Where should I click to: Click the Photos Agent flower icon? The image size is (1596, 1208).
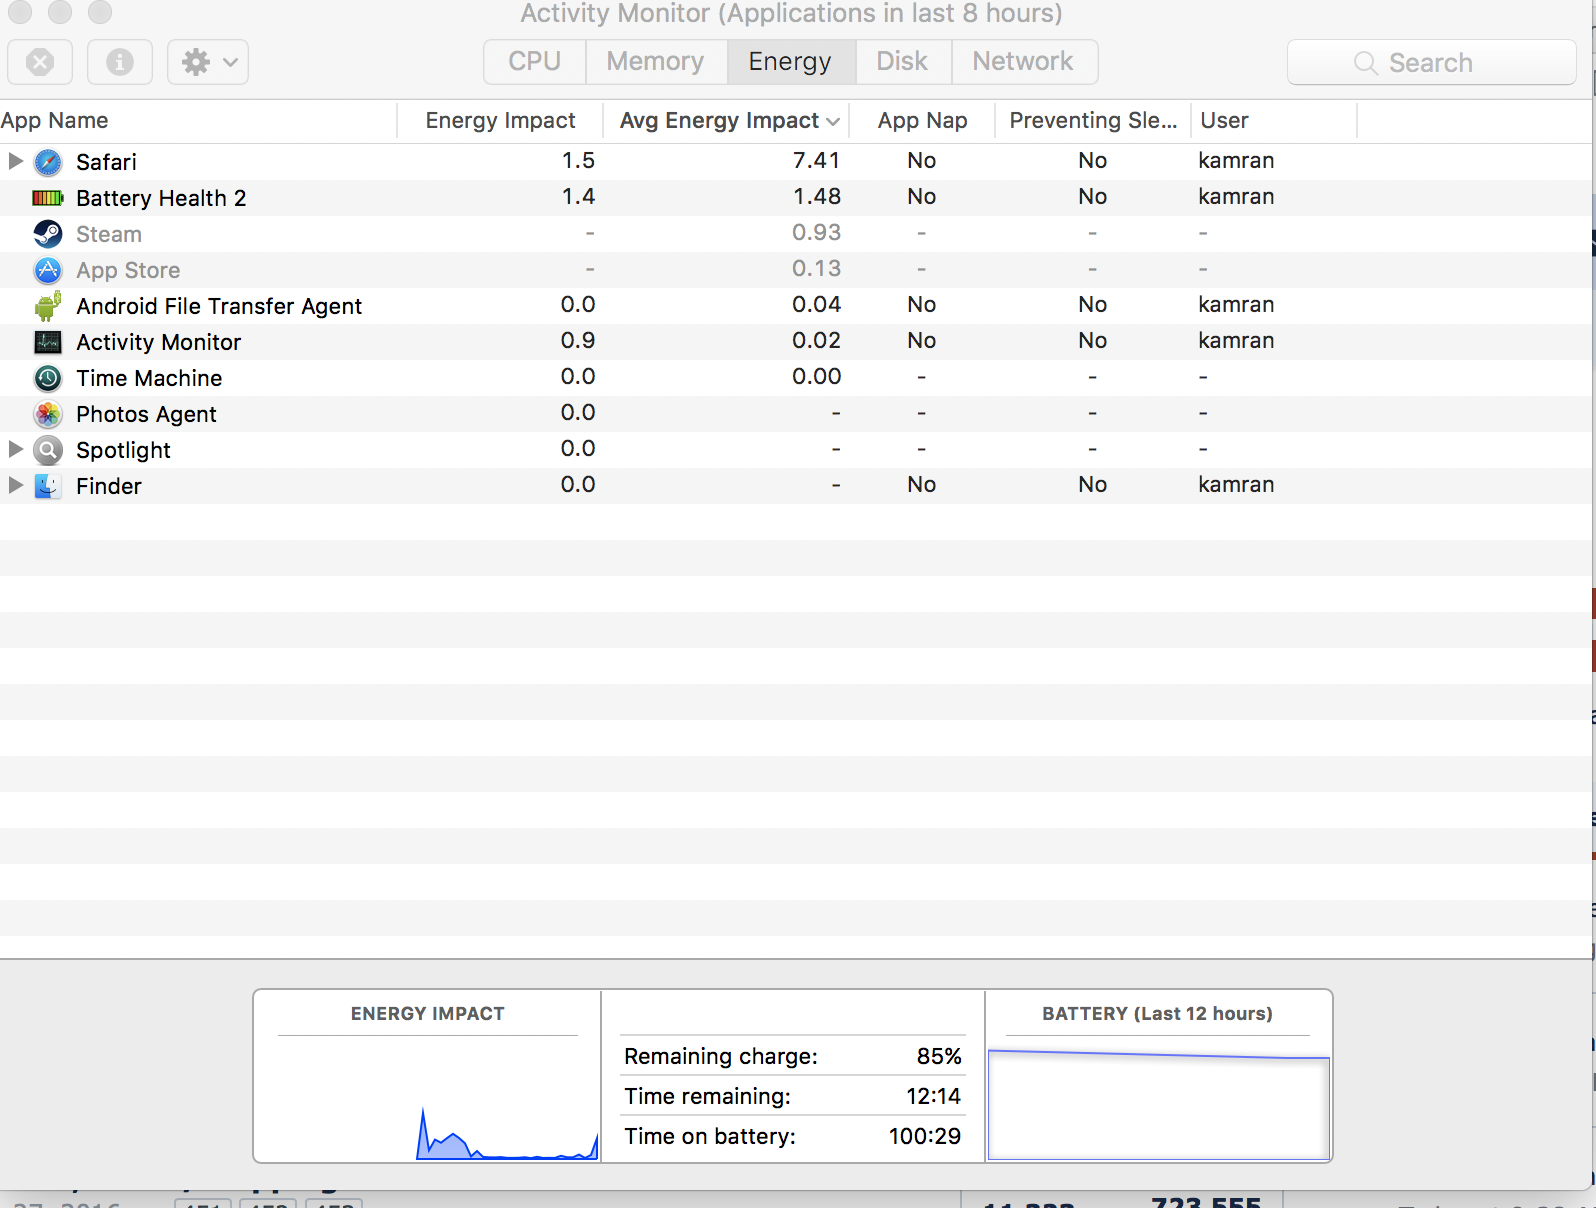[x=48, y=414]
